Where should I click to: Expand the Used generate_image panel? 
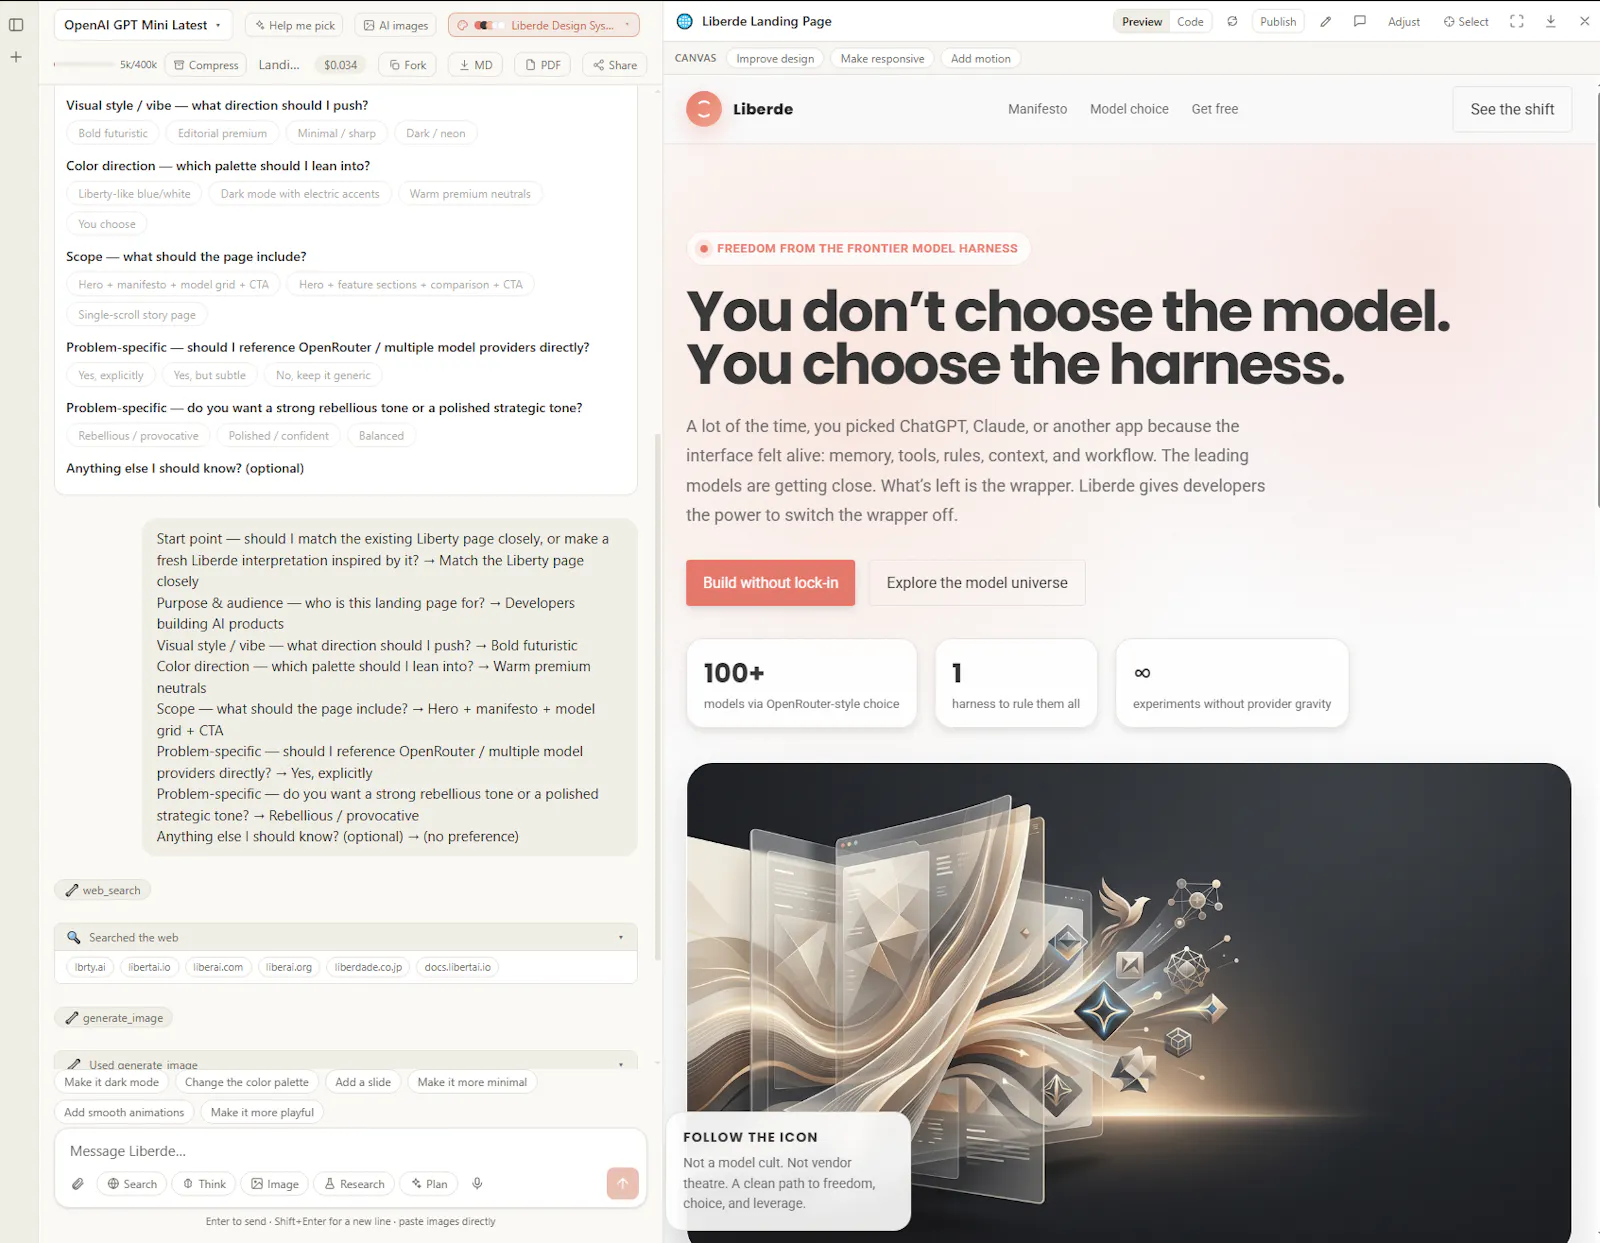click(x=345, y=1062)
